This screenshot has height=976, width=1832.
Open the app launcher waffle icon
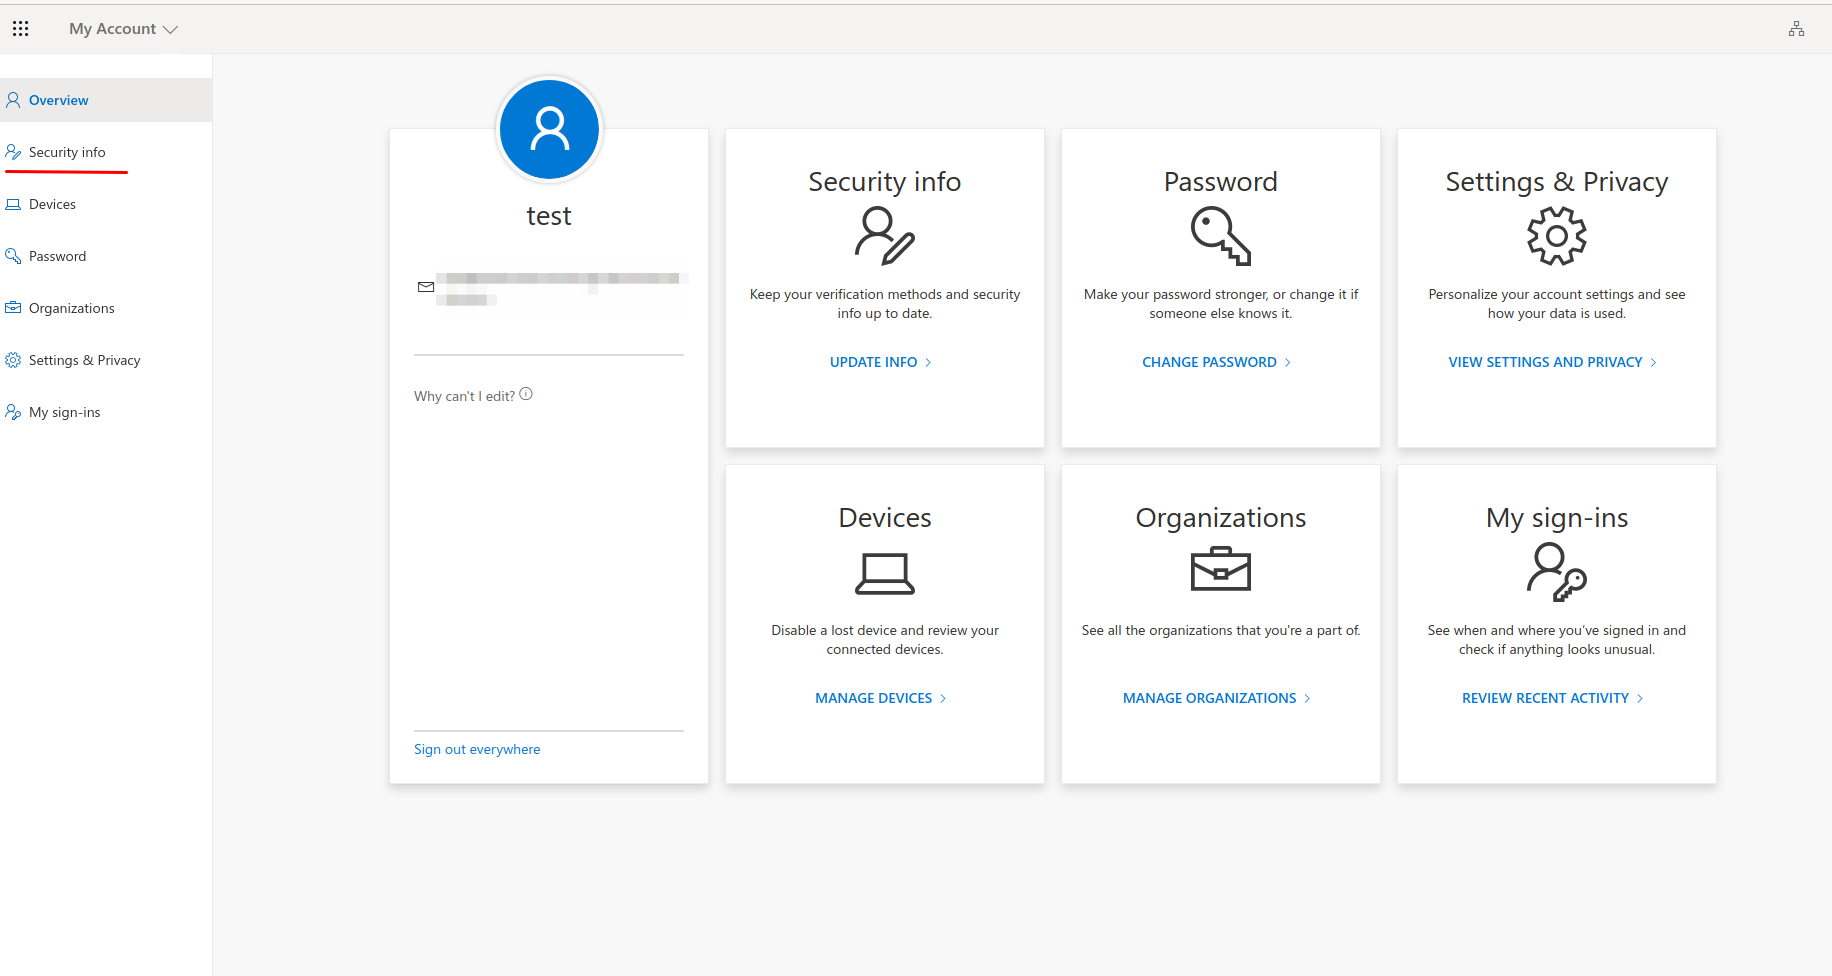(x=20, y=29)
